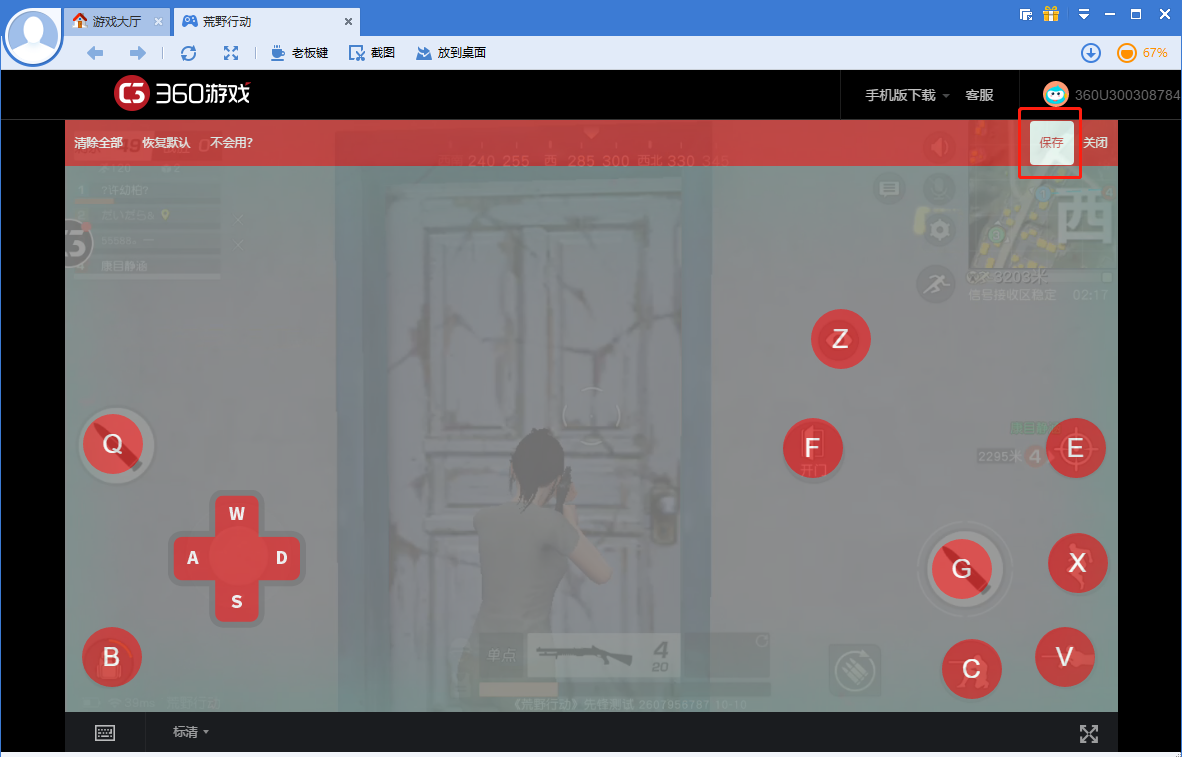Select the G key fire mapping
Image resolution: width=1182 pixels, height=757 pixels.
coord(962,569)
